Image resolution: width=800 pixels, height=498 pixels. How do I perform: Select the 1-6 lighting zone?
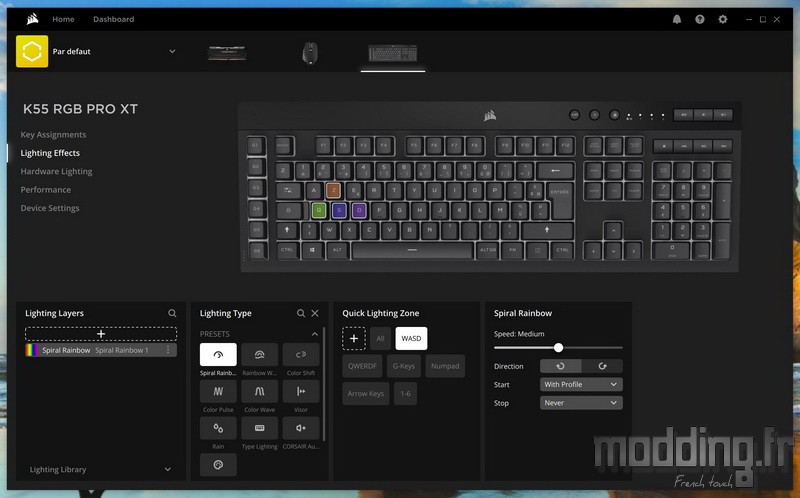pos(405,393)
